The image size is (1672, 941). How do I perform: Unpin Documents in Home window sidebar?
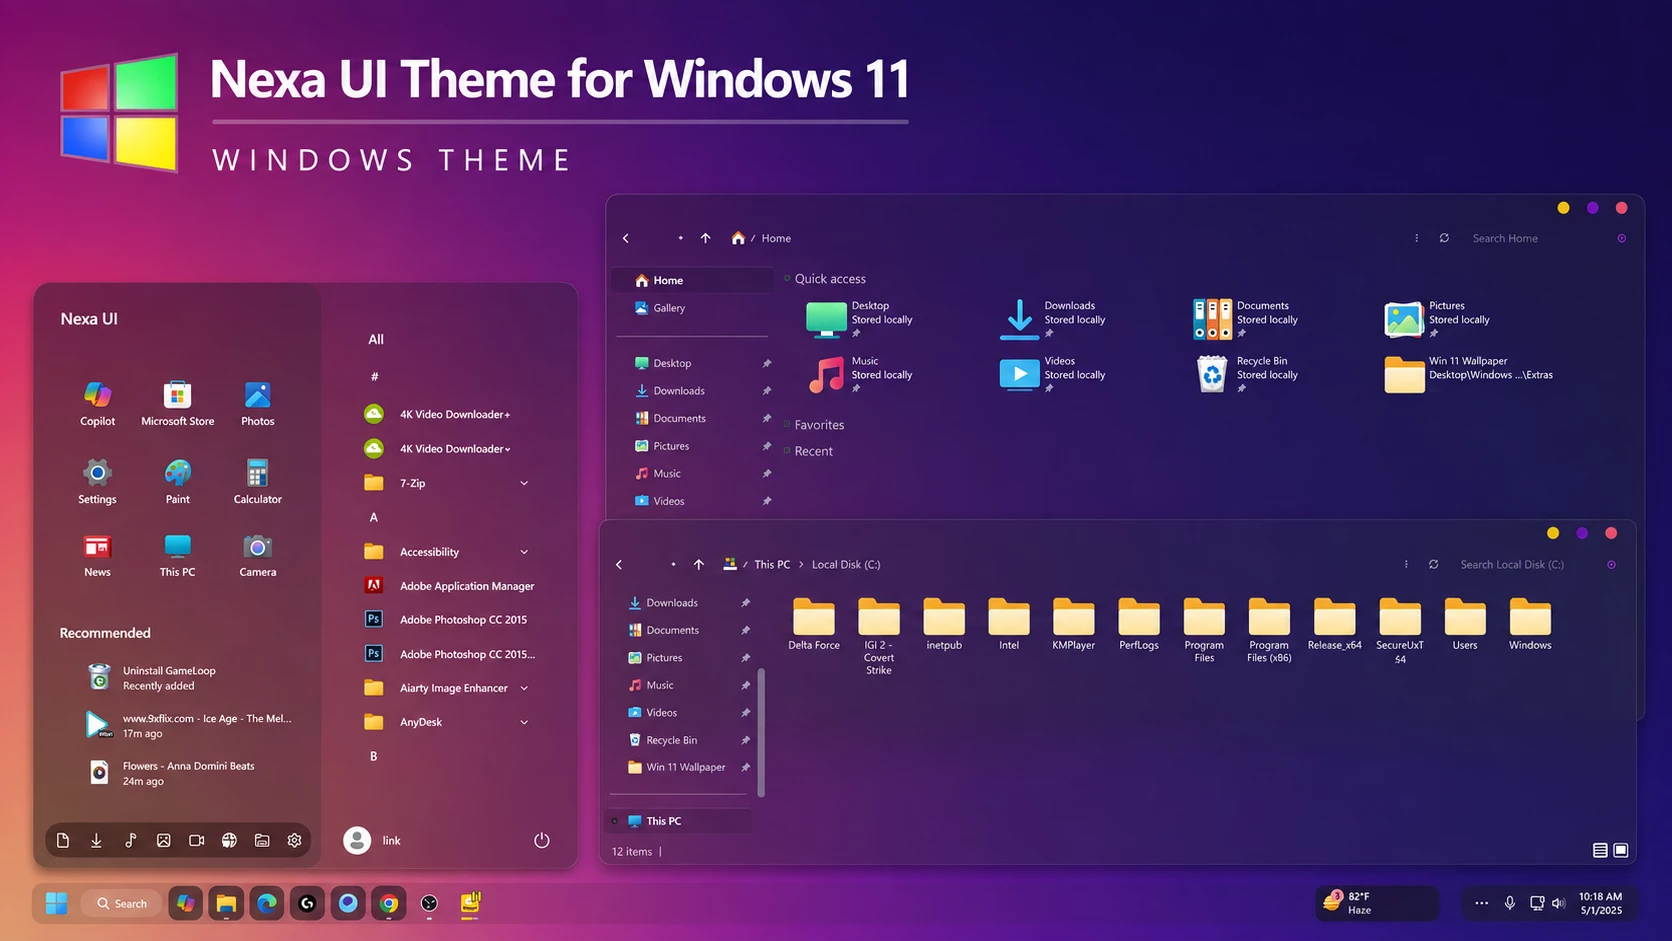[766, 418]
